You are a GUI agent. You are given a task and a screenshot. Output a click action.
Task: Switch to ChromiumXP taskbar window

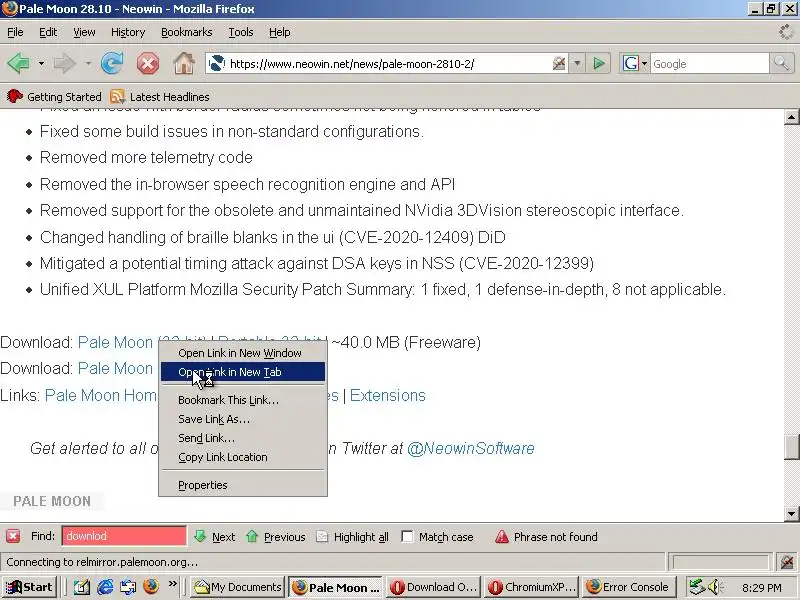(532, 587)
